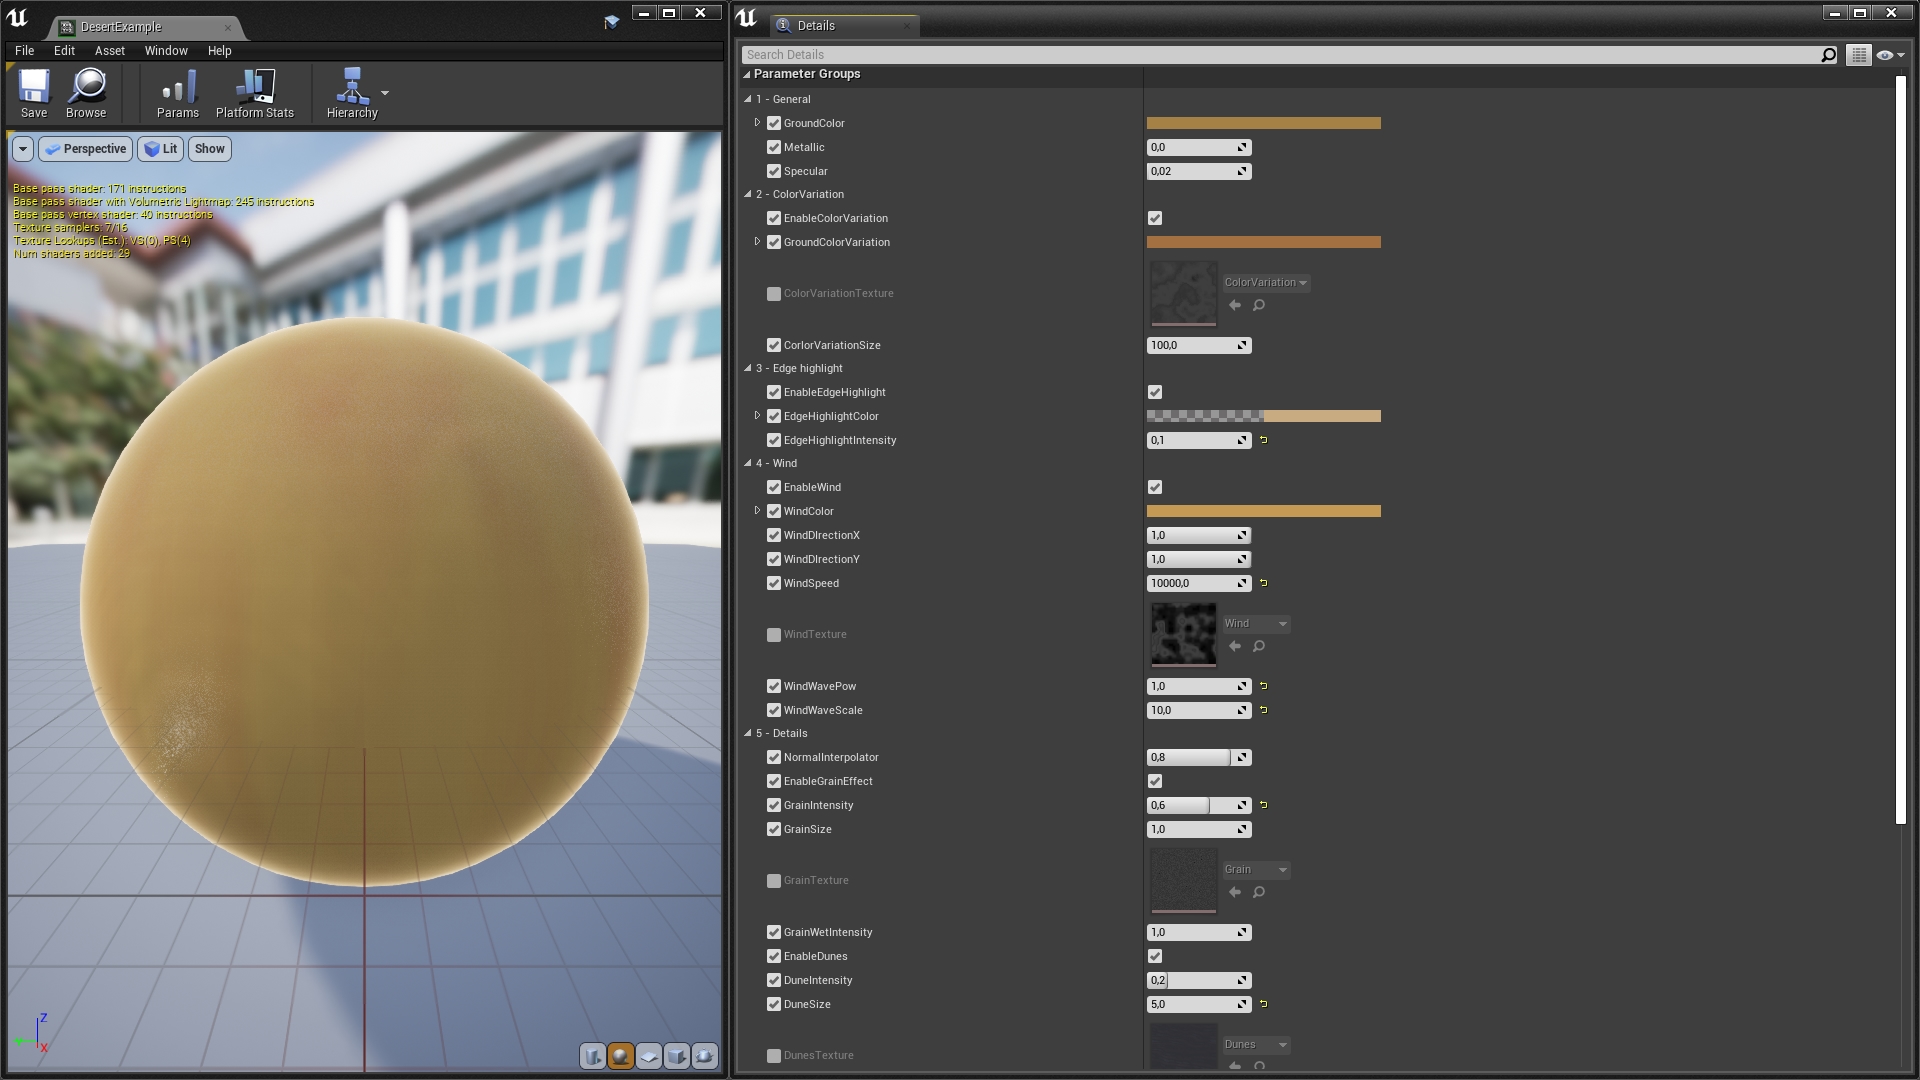This screenshot has height=1080, width=1920.
Task: Reset EdgeHighlightIntensity to default arrow
Action: tap(1264, 440)
